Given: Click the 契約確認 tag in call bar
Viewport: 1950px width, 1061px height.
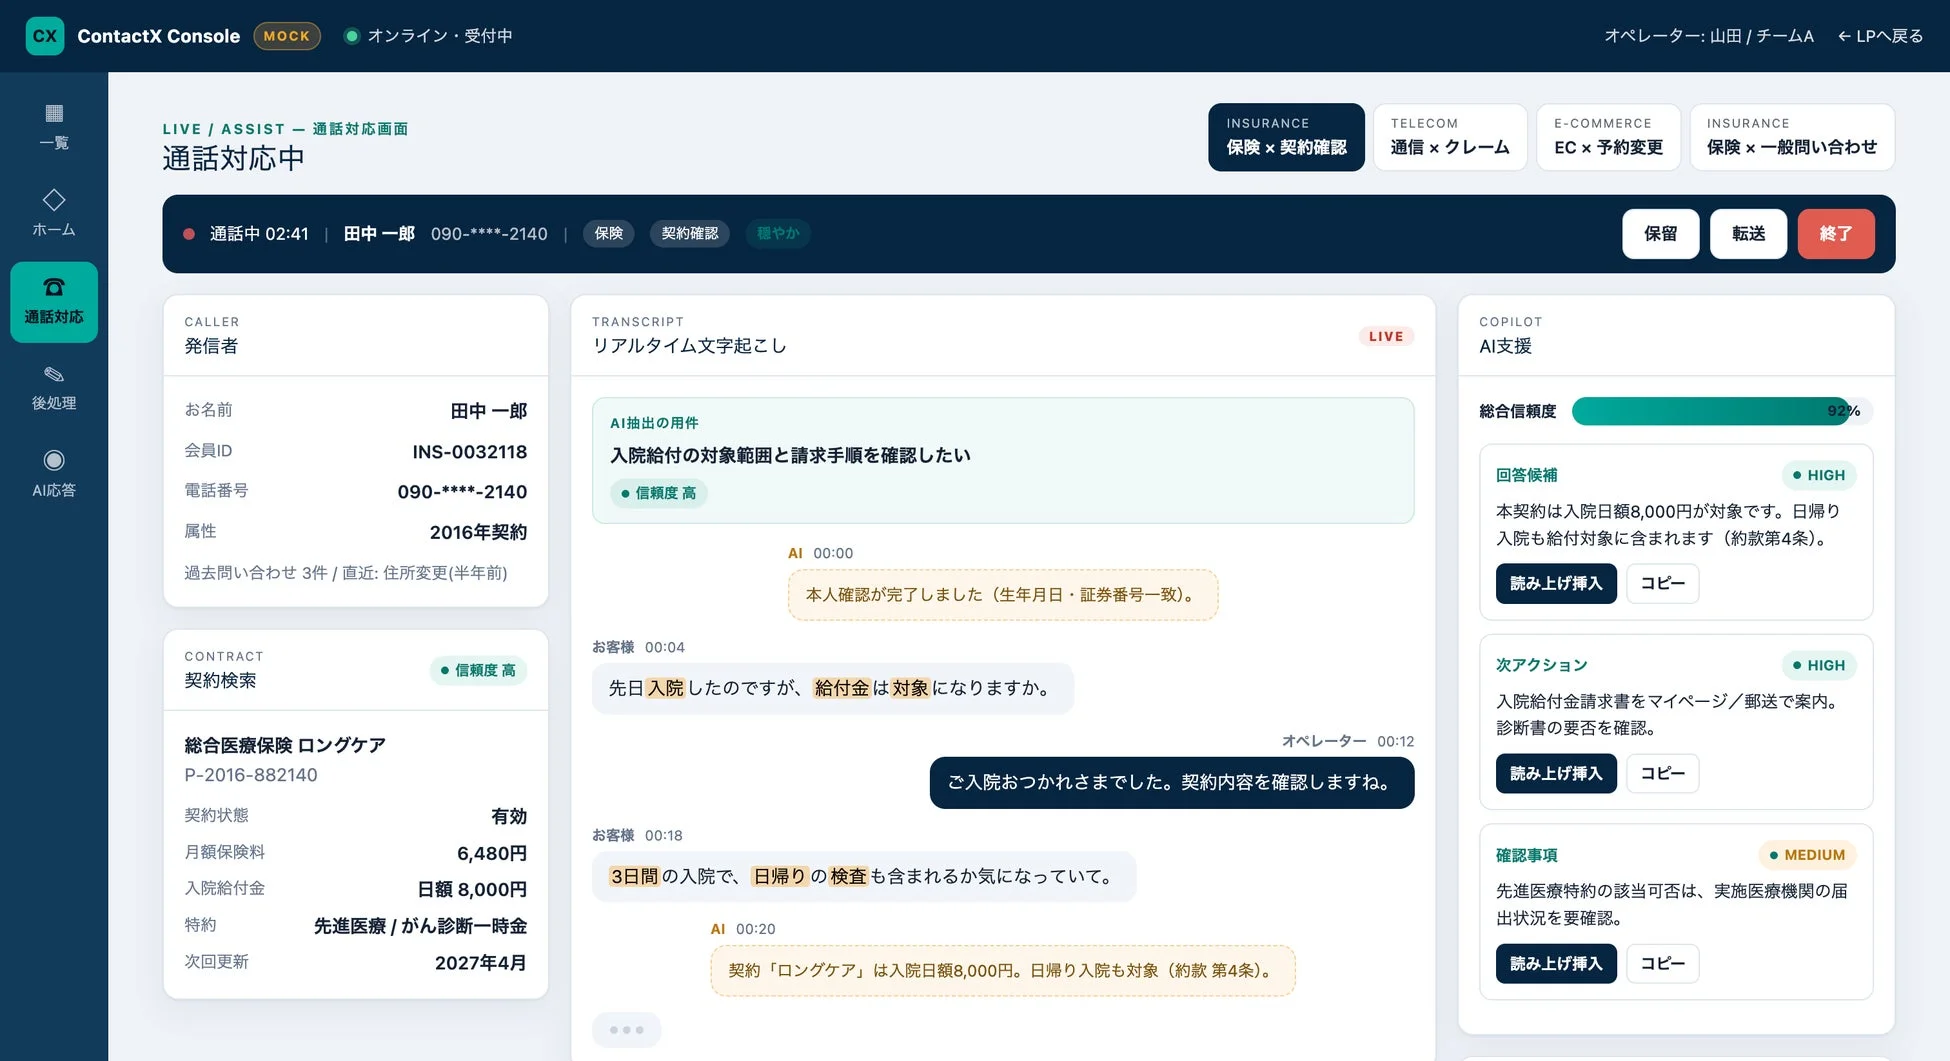Looking at the screenshot, I should tap(690, 234).
